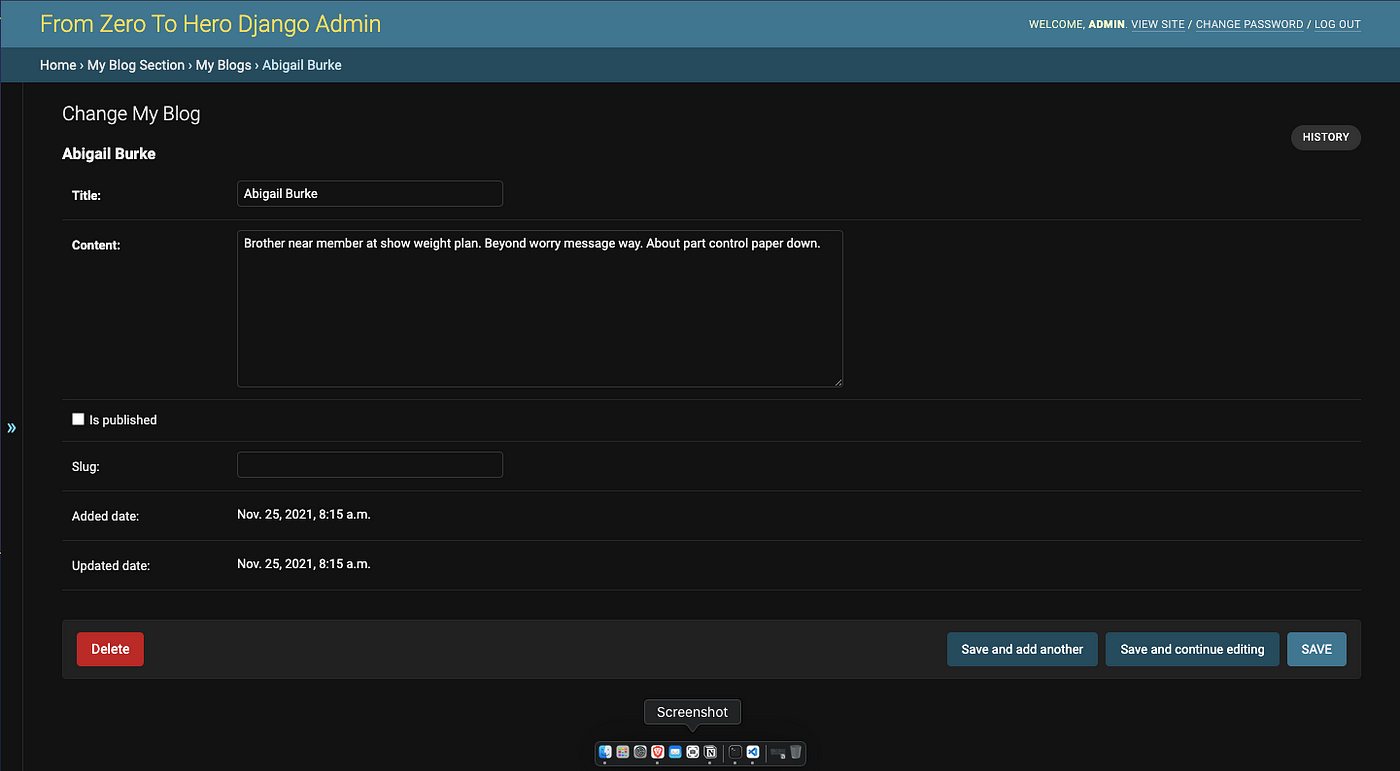Click the Change My Blog heading
This screenshot has height=771, width=1400.
point(131,114)
